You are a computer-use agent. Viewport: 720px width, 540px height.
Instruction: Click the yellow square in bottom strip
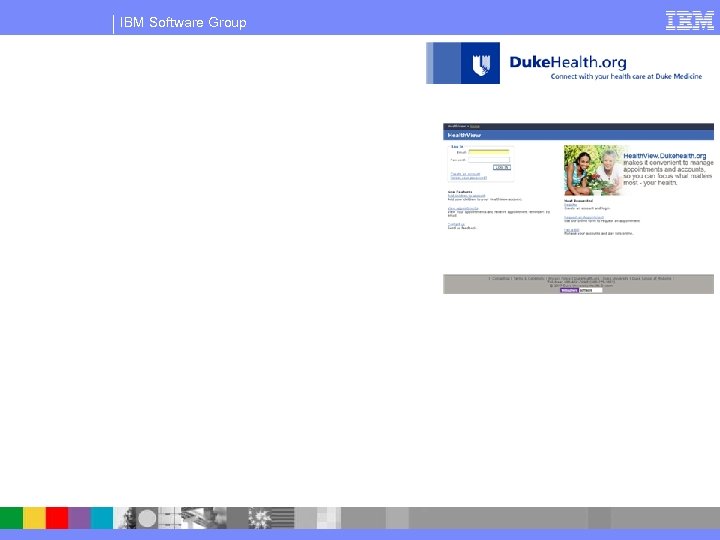pyautogui.click(x=34, y=518)
